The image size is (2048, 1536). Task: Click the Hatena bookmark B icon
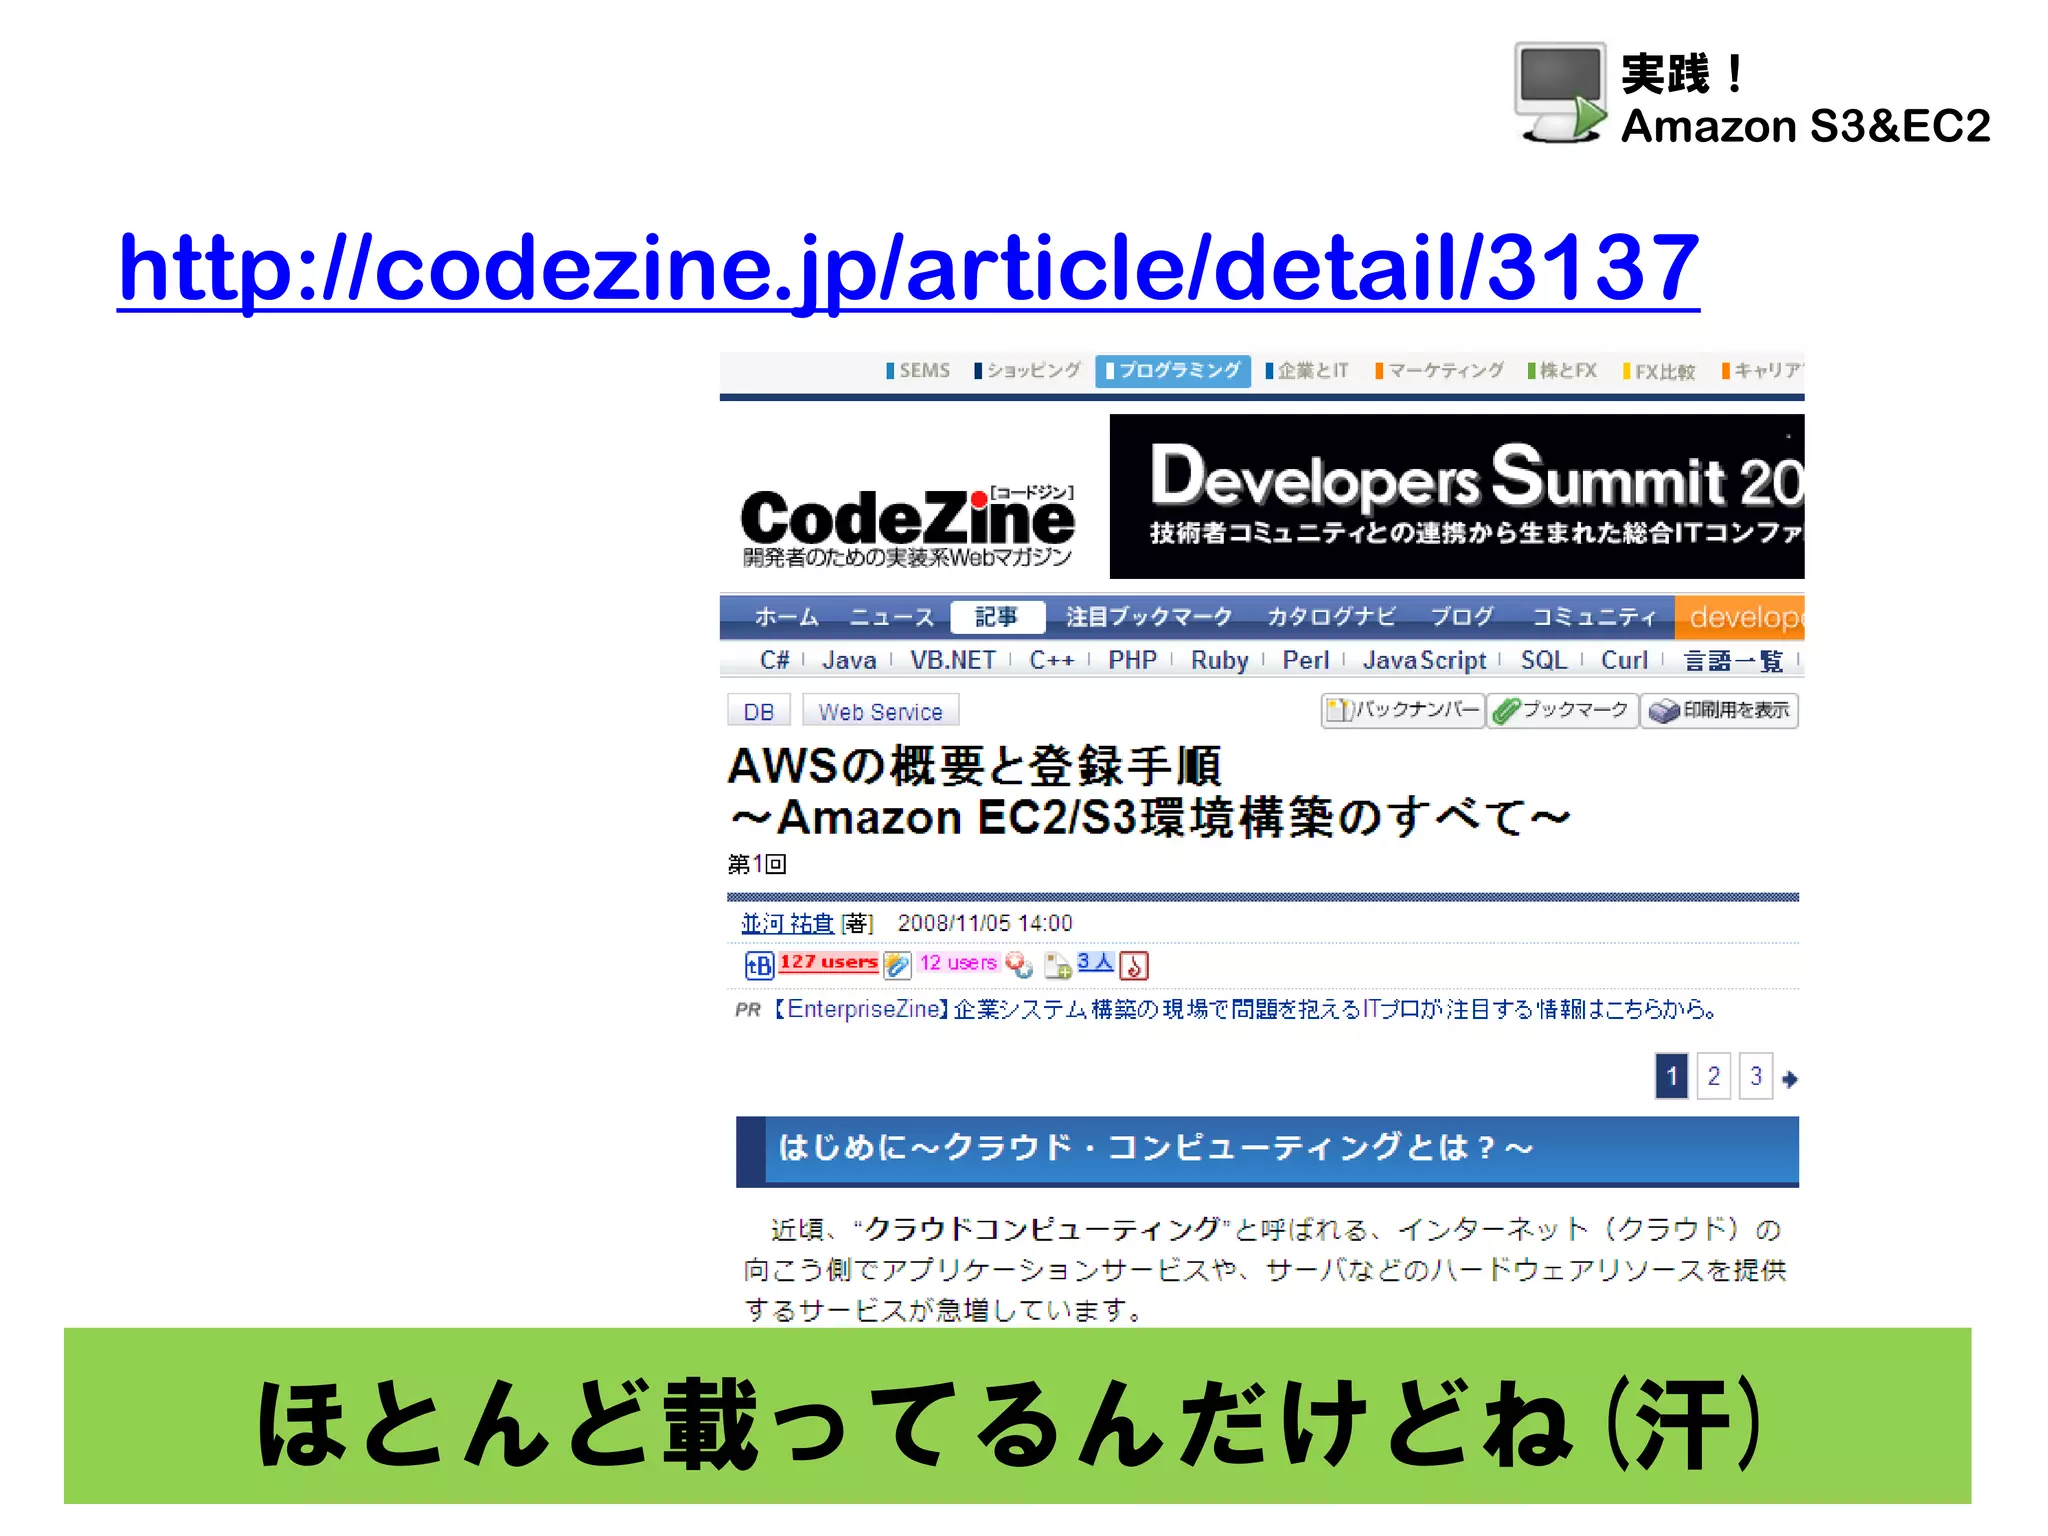[x=759, y=965]
